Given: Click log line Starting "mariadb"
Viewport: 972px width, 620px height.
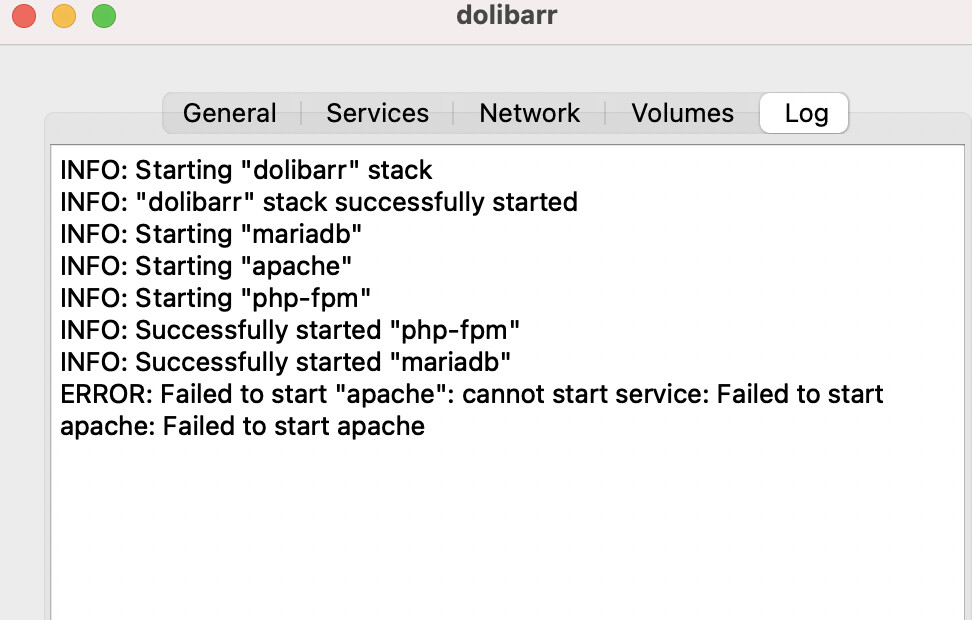Looking at the screenshot, I should point(211,234).
